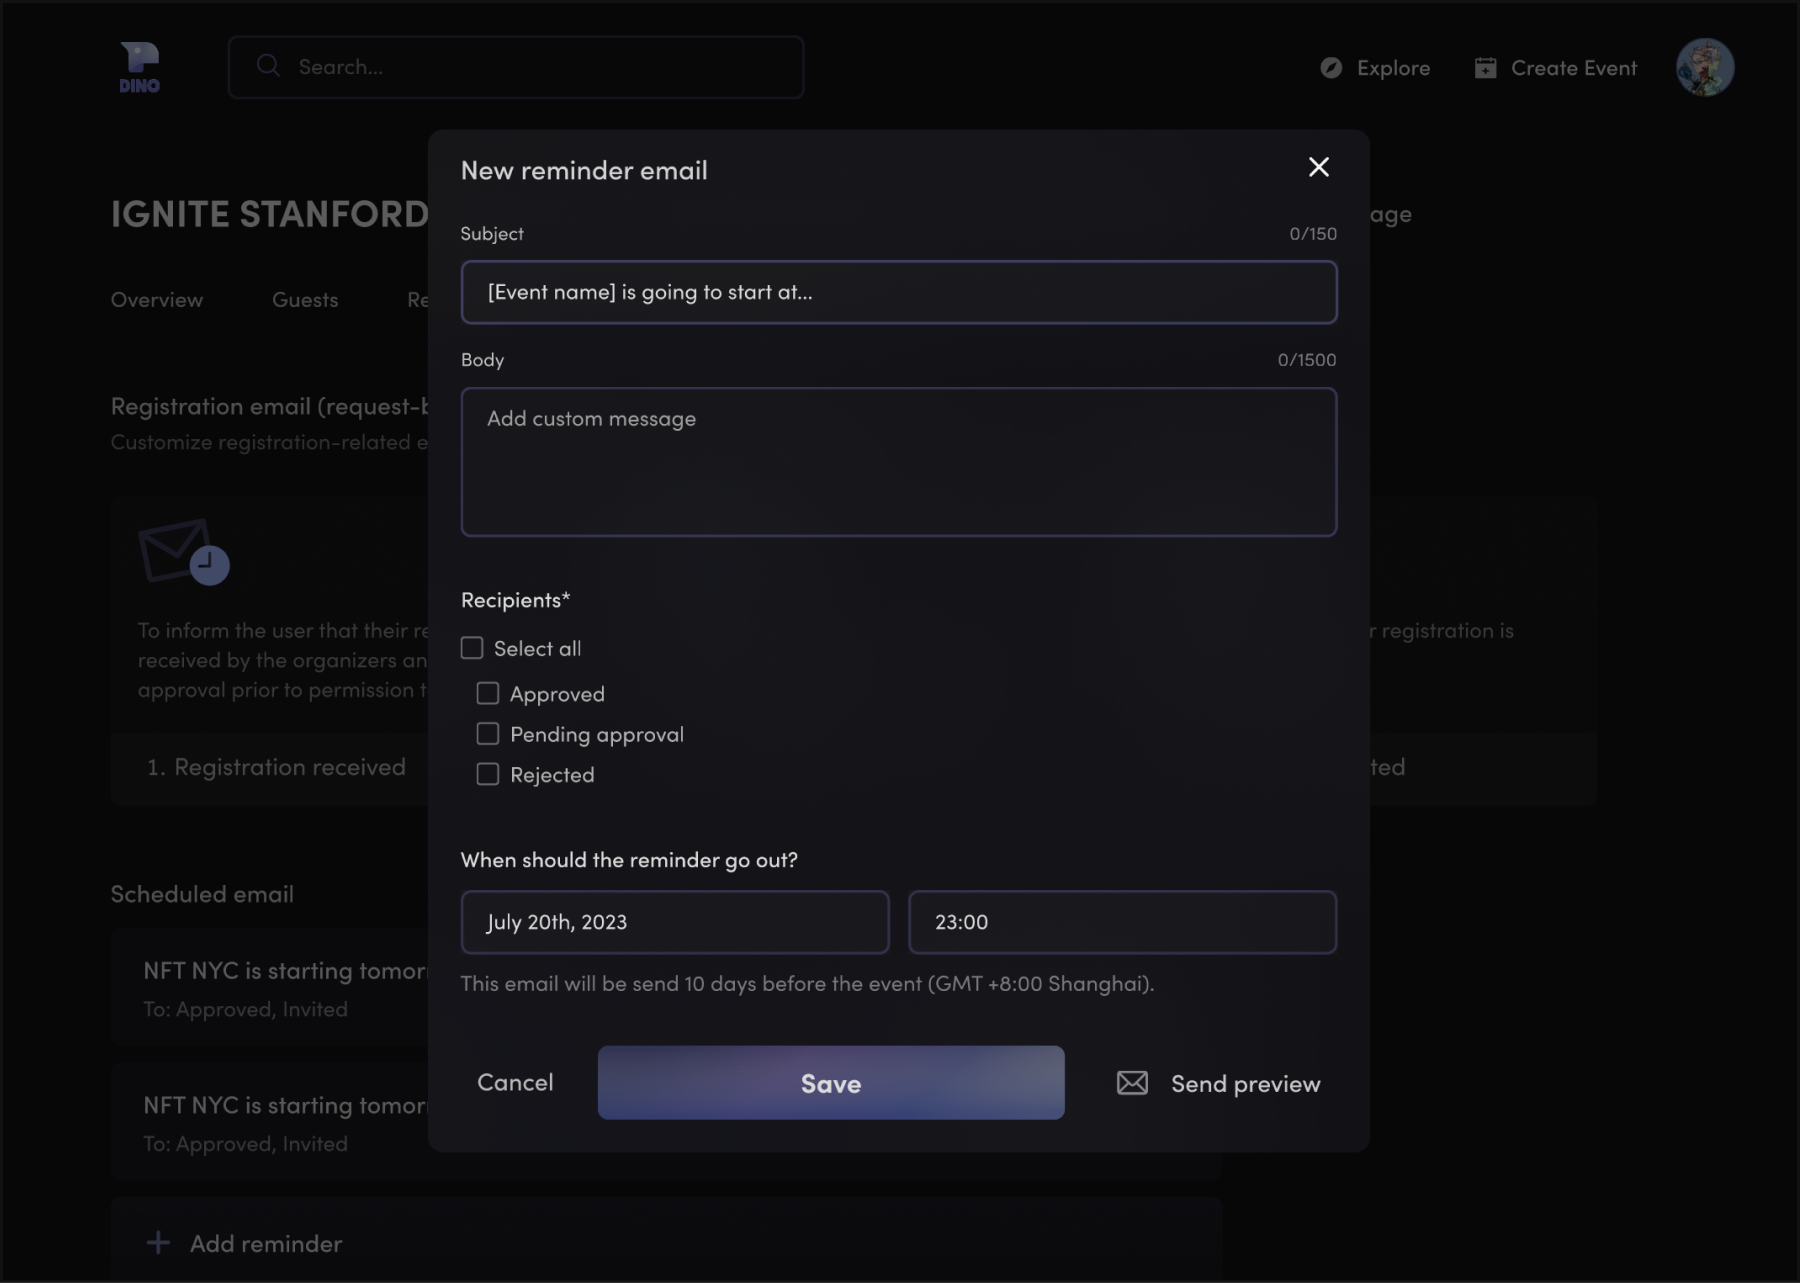Switch to the Overview tab
1800x1283 pixels.
pyautogui.click(x=157, y=300)
